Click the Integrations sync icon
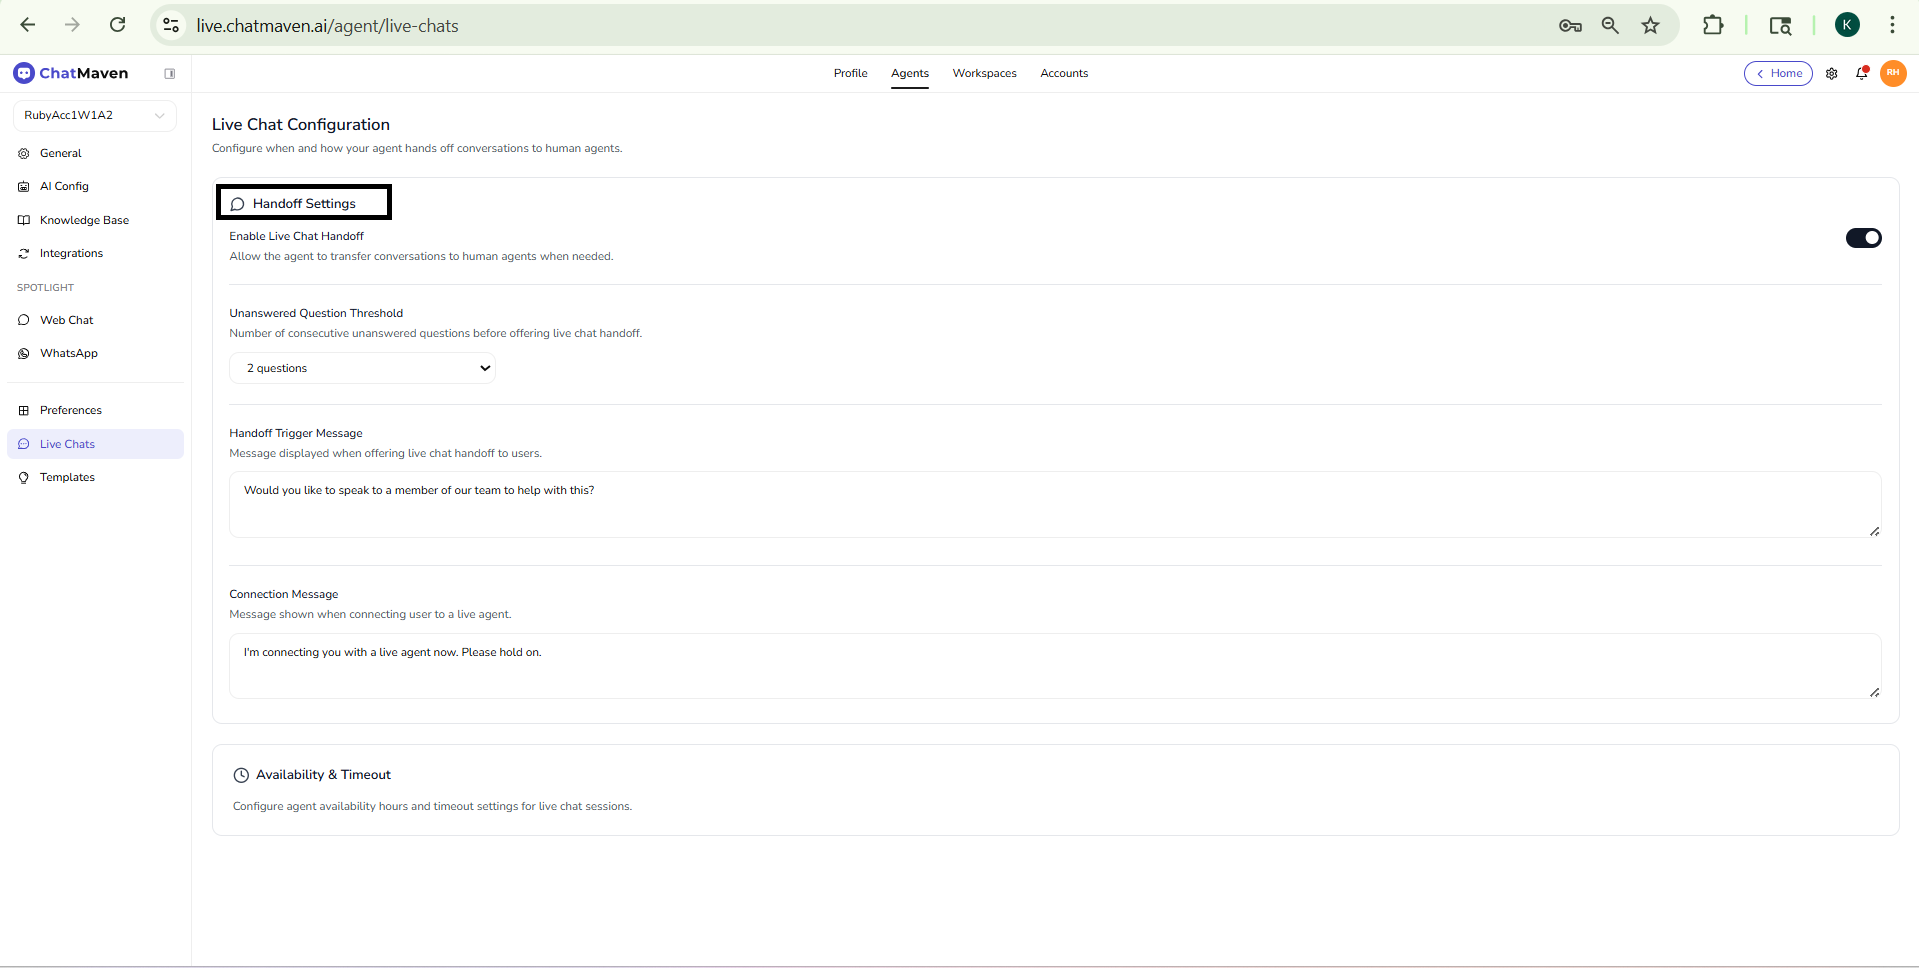Image resolution: width=1919 pixels, height=968 pixels. tap(24, 253)
